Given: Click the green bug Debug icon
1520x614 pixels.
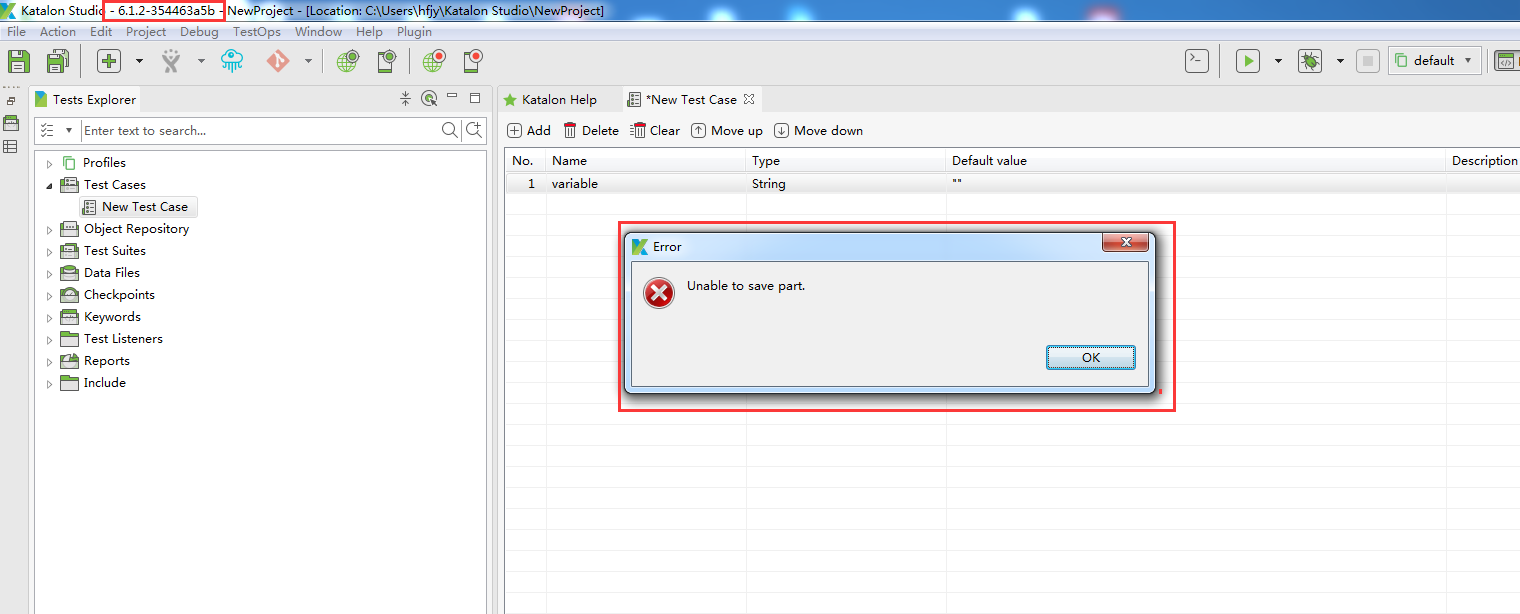Looking at the screenshot, I should [1310, 61].
